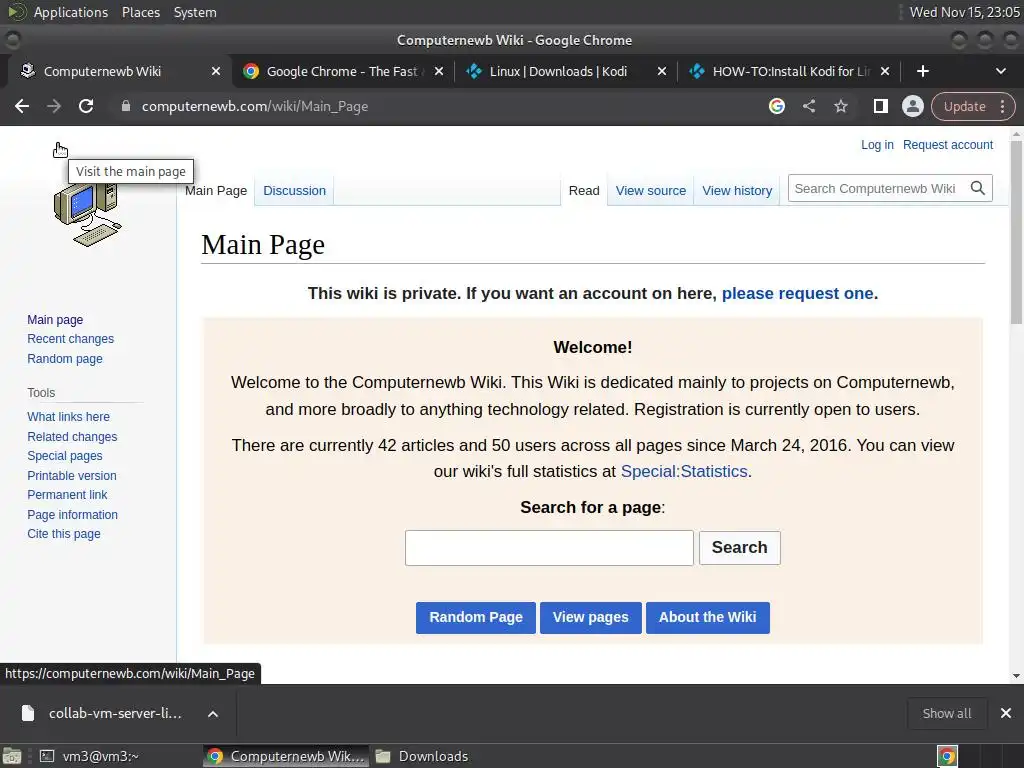
Task: Switch to the HOW-TO:Install Kodi tab
Action: pyautogui.click(x=784, y=71)
